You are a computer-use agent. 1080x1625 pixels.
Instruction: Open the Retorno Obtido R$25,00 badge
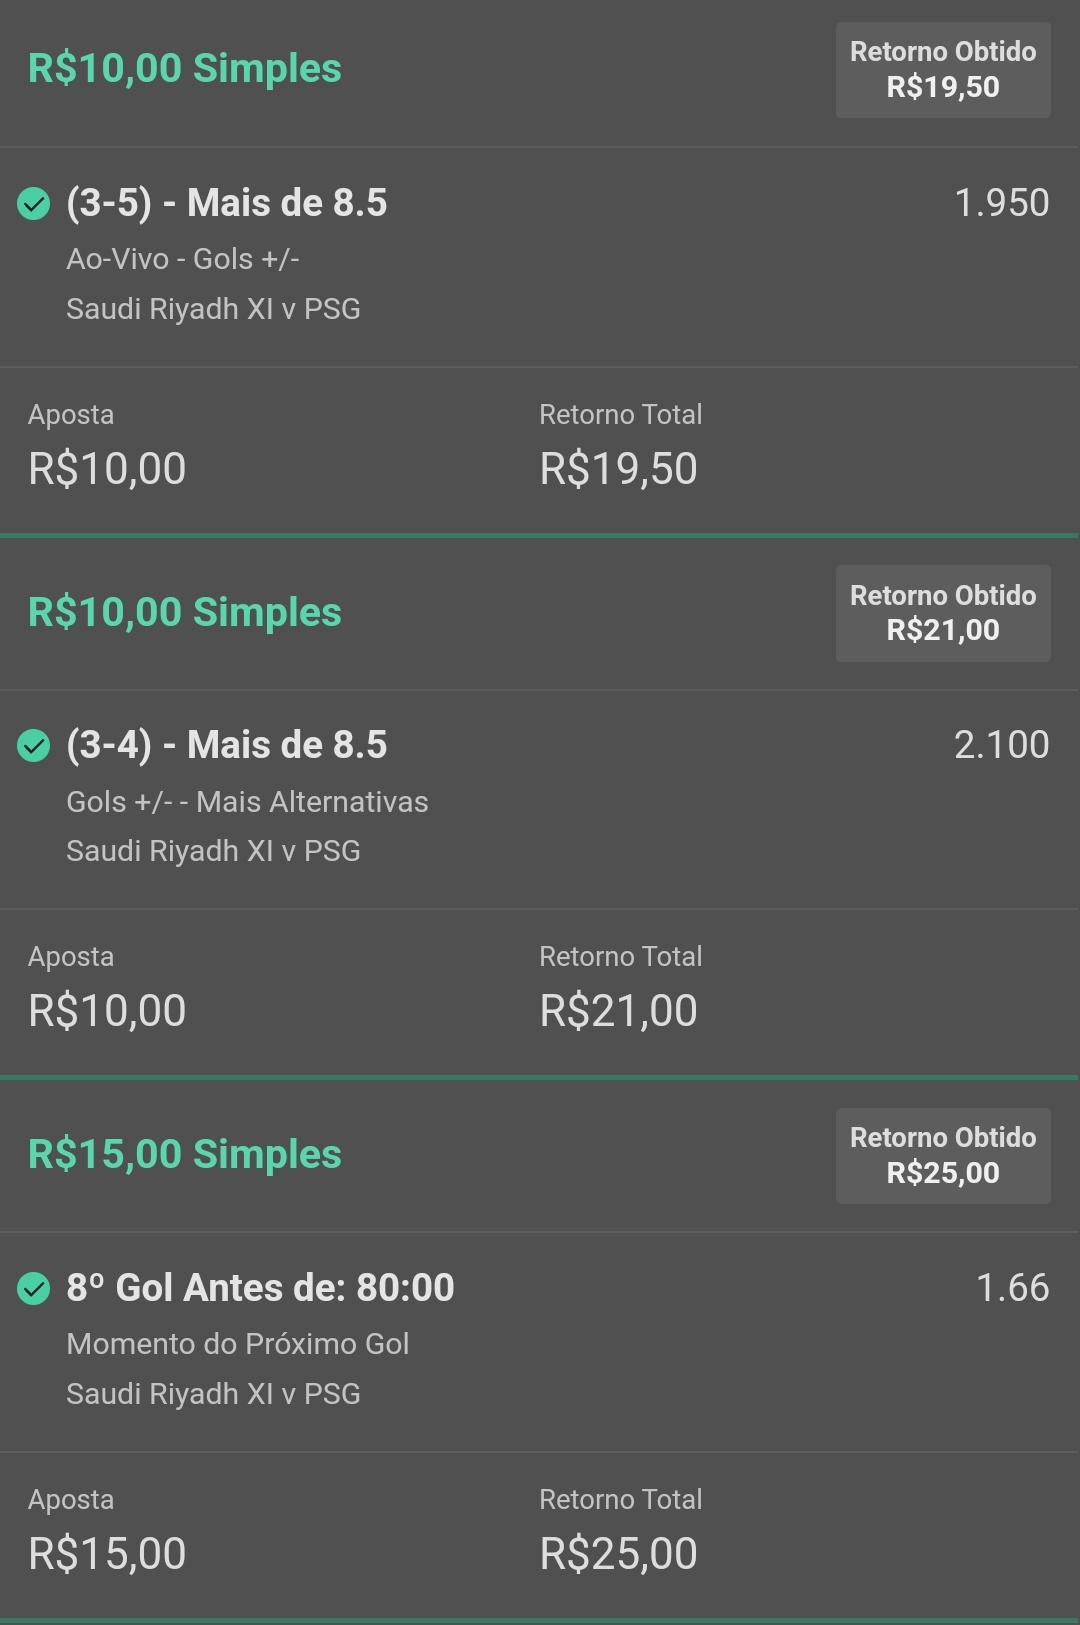point(943,1155)
